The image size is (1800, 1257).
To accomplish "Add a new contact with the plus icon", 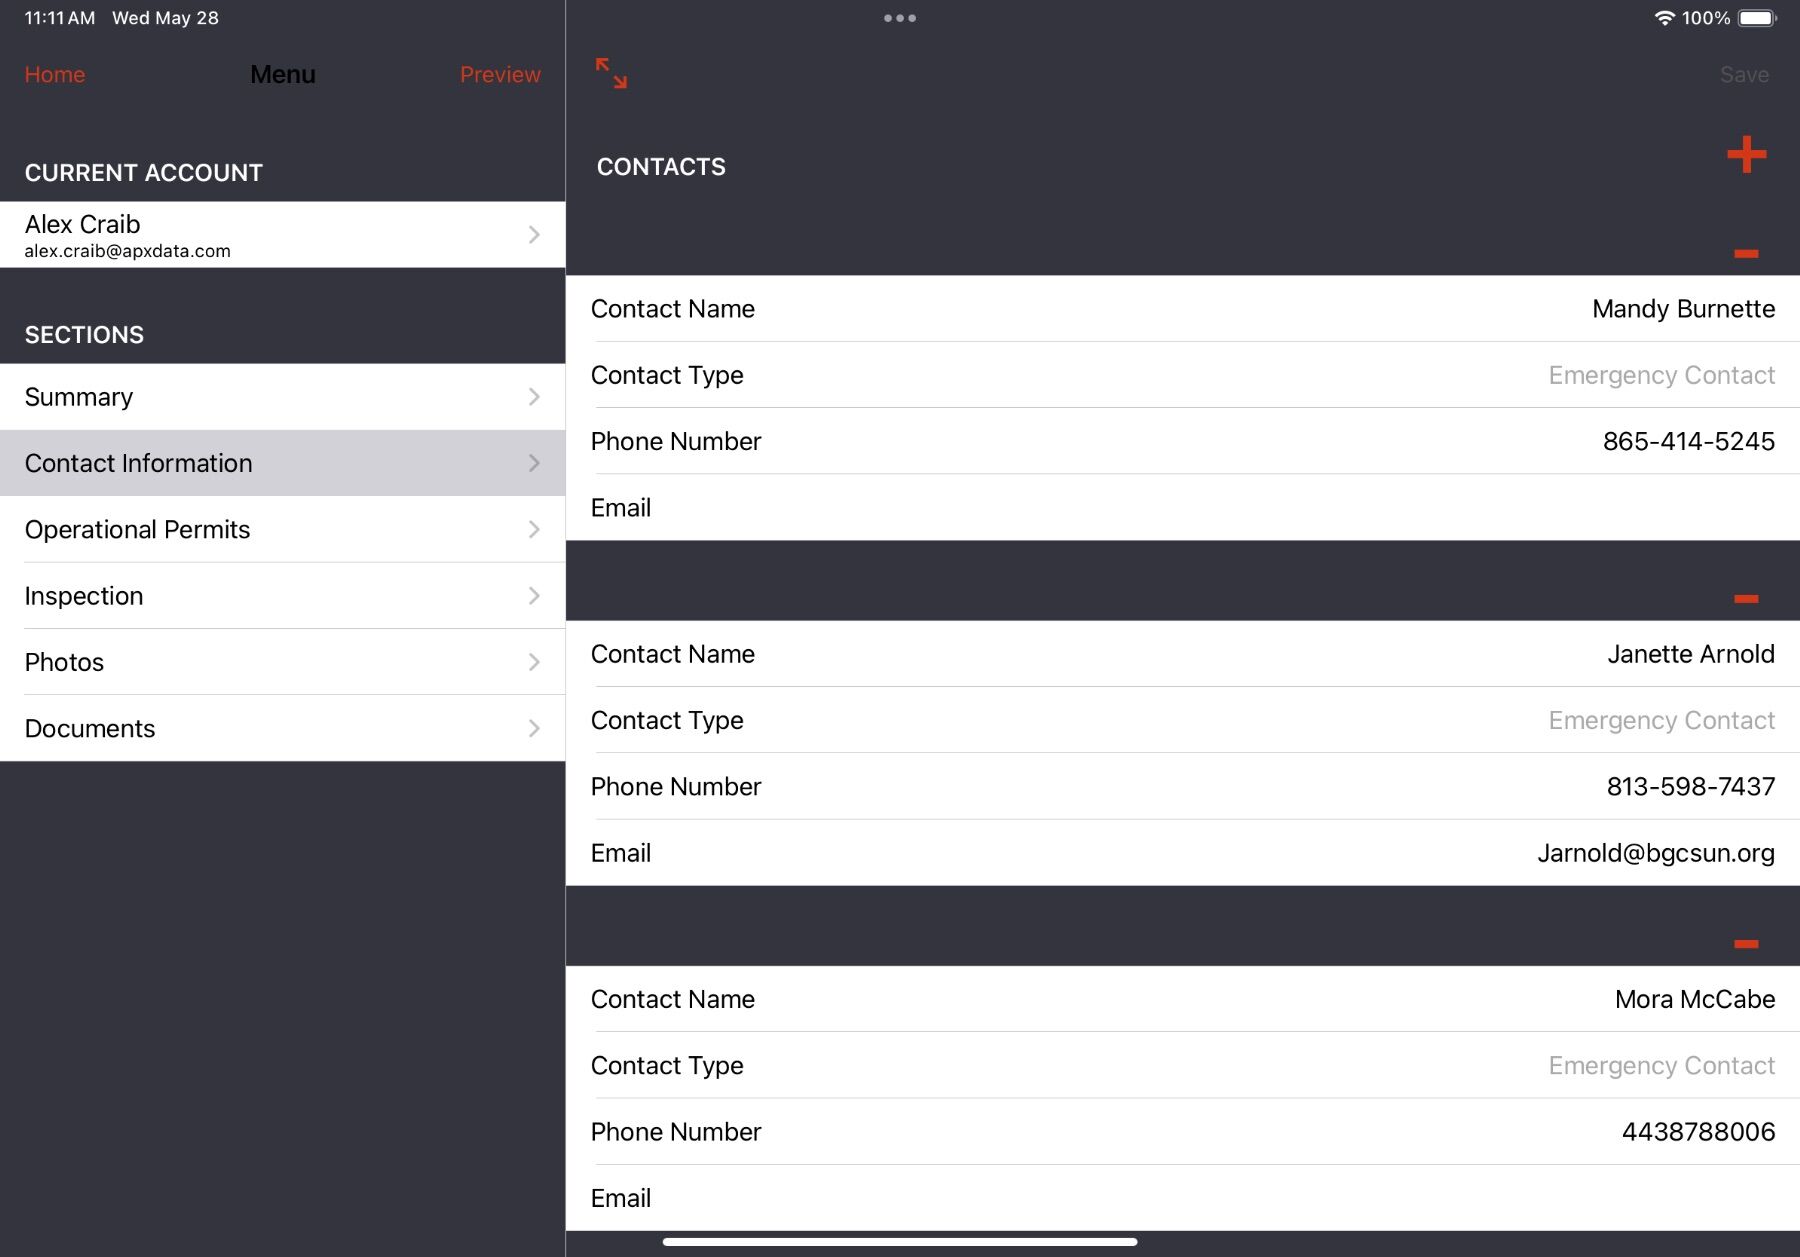I will point(1746,154).
